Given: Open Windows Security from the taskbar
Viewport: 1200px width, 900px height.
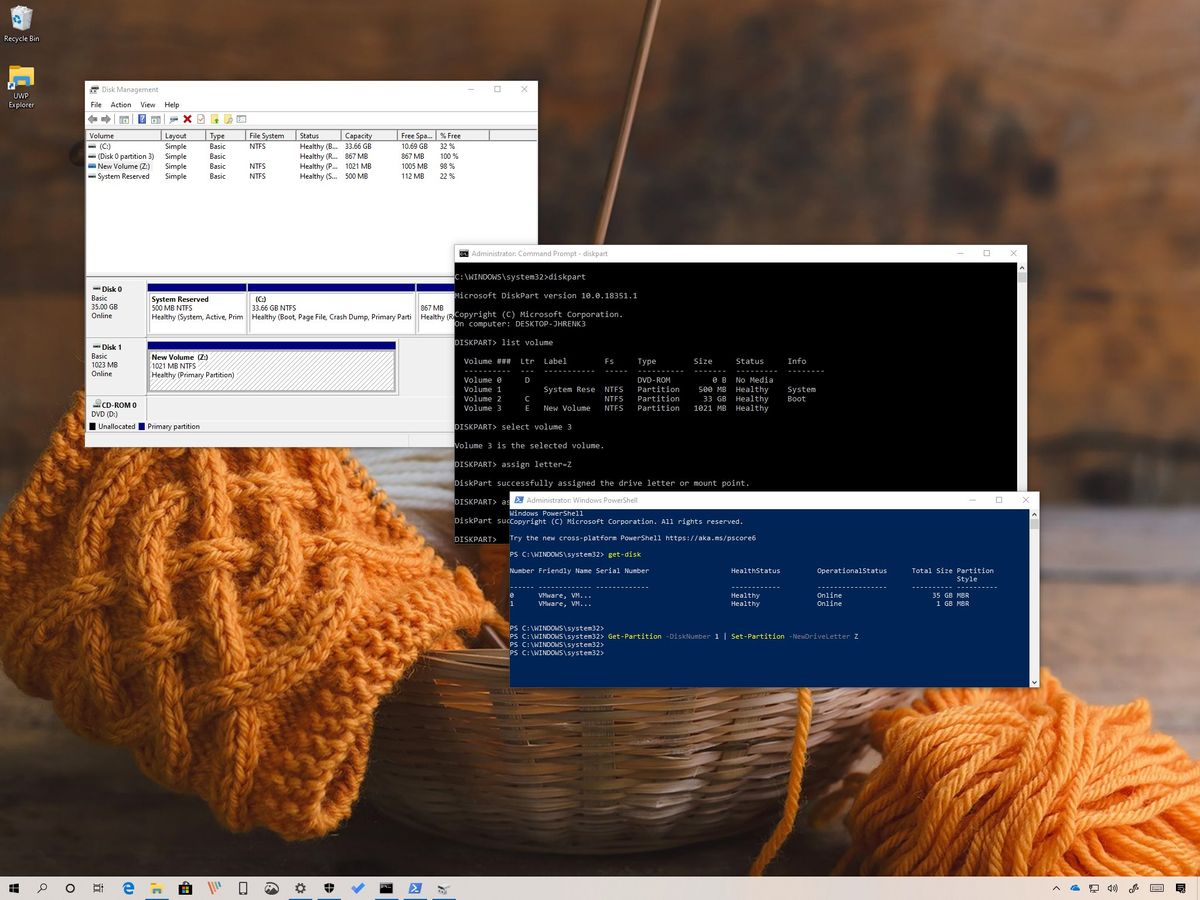Looking at the screenshot, I should coord(329,888).
